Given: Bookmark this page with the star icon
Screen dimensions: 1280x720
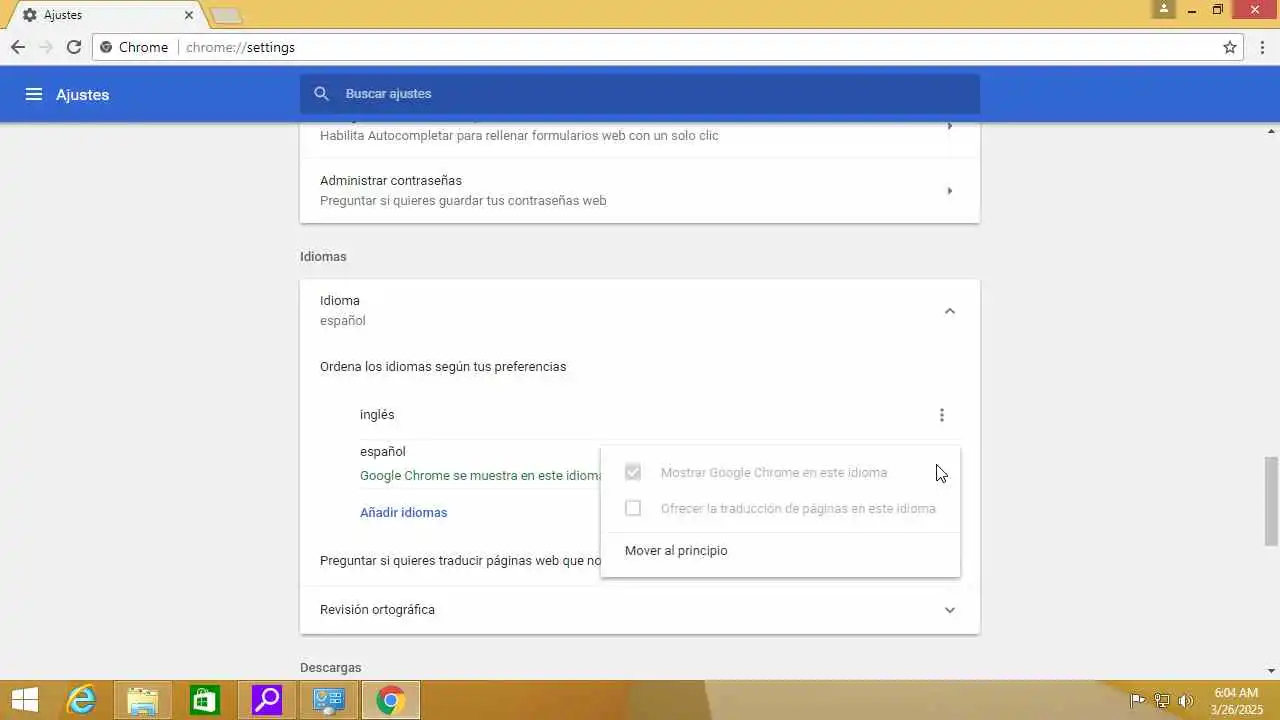Looking at the screenshot, I should (x=1230, y=47).
